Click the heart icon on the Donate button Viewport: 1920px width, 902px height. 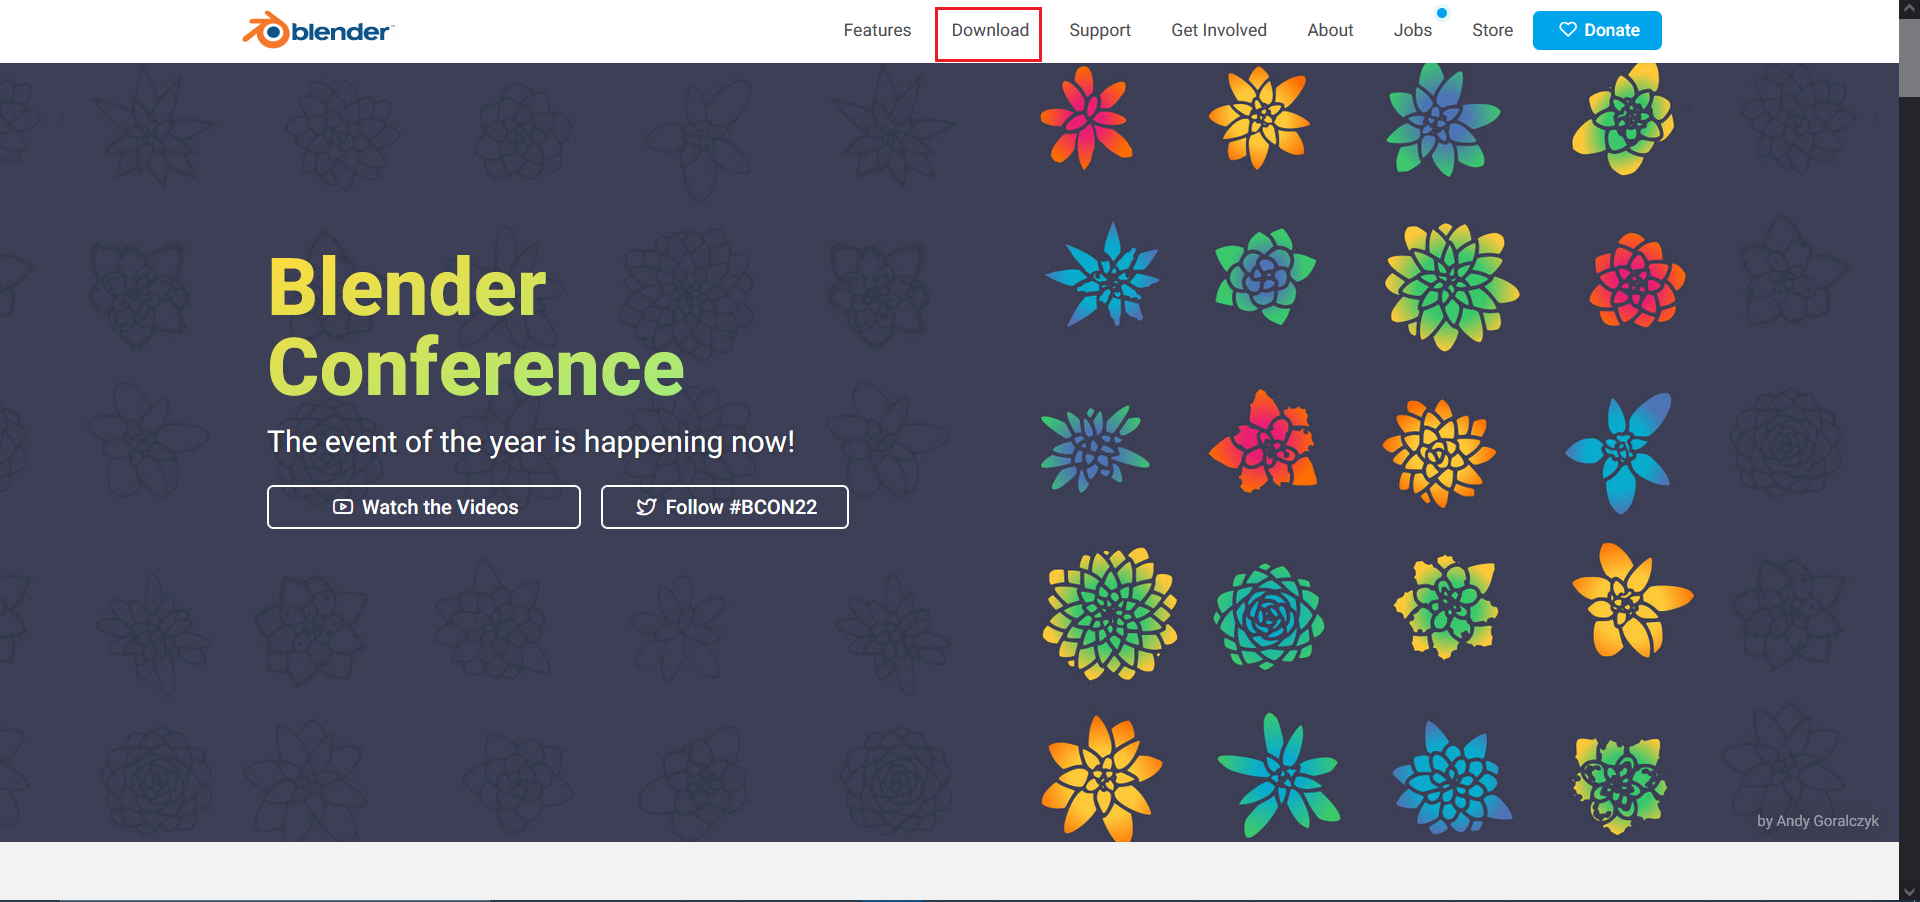click(x=1567, y=30)
